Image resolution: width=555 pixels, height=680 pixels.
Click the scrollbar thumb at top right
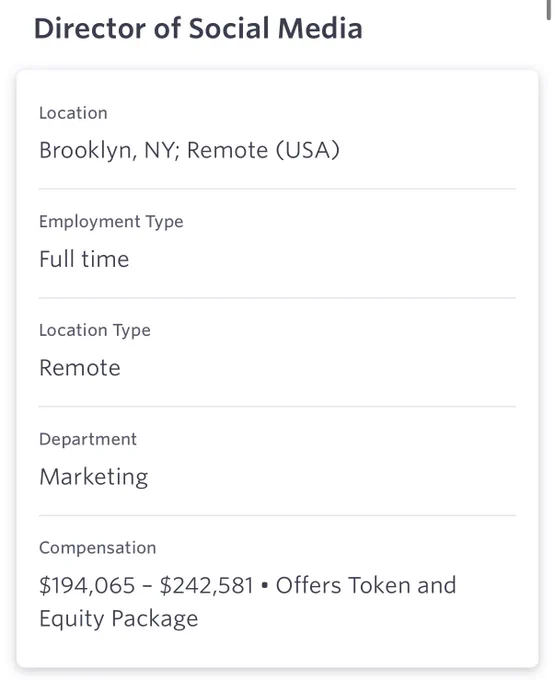coord(548,10)
